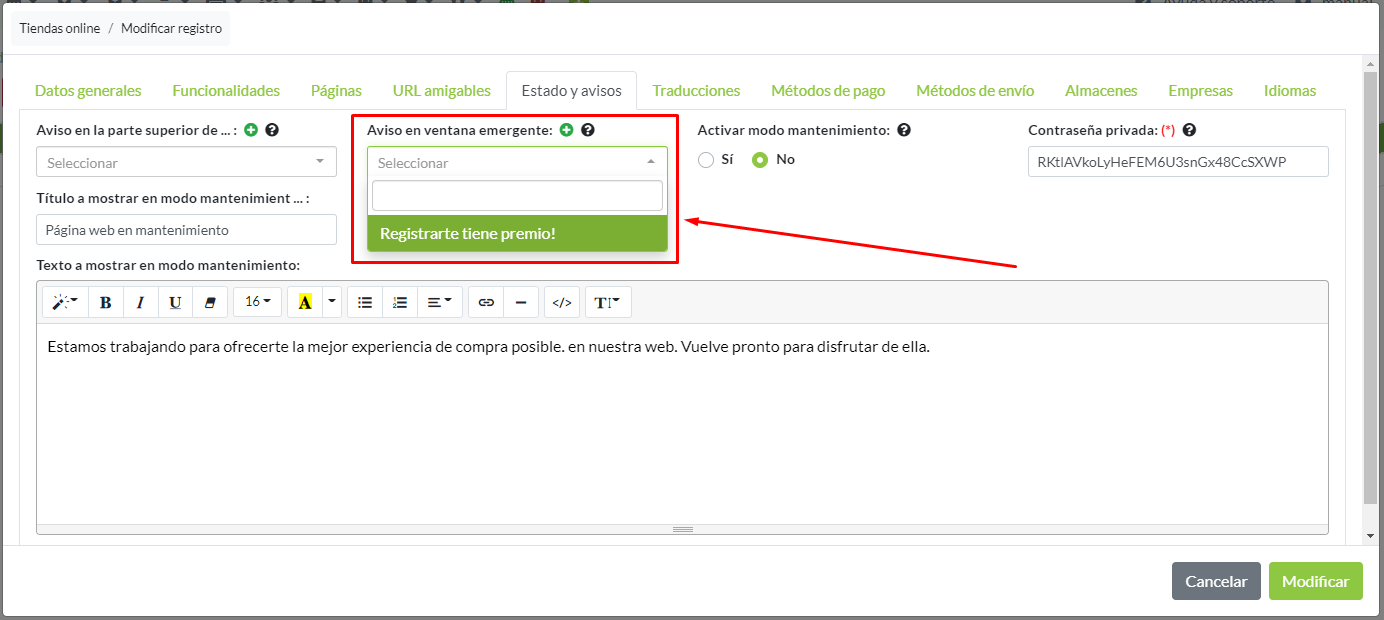
Task: Click the eraser clear-formatting icon
Action: (209, 302)
